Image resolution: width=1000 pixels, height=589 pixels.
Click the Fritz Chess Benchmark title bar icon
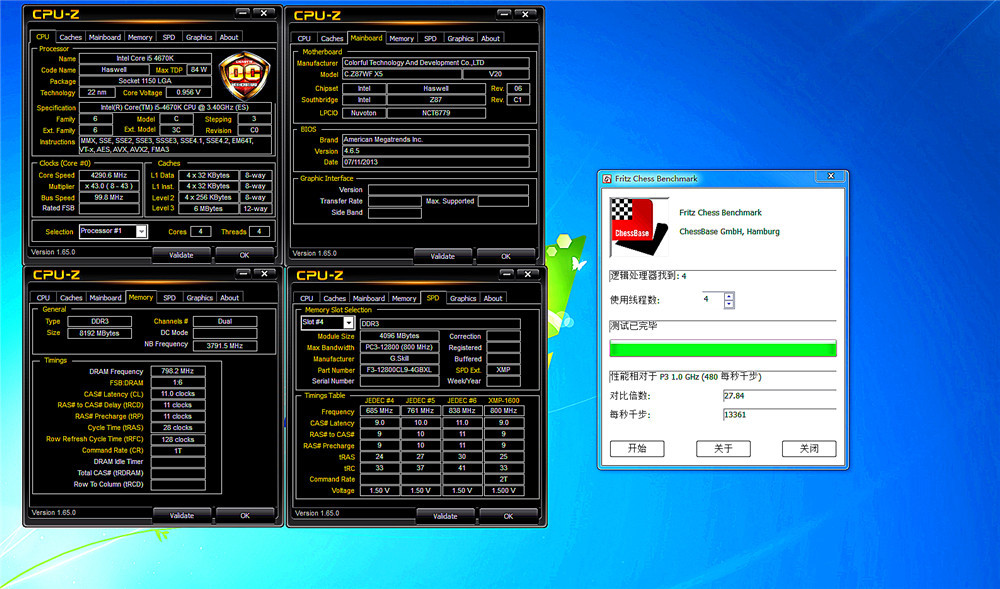(605, 178)
